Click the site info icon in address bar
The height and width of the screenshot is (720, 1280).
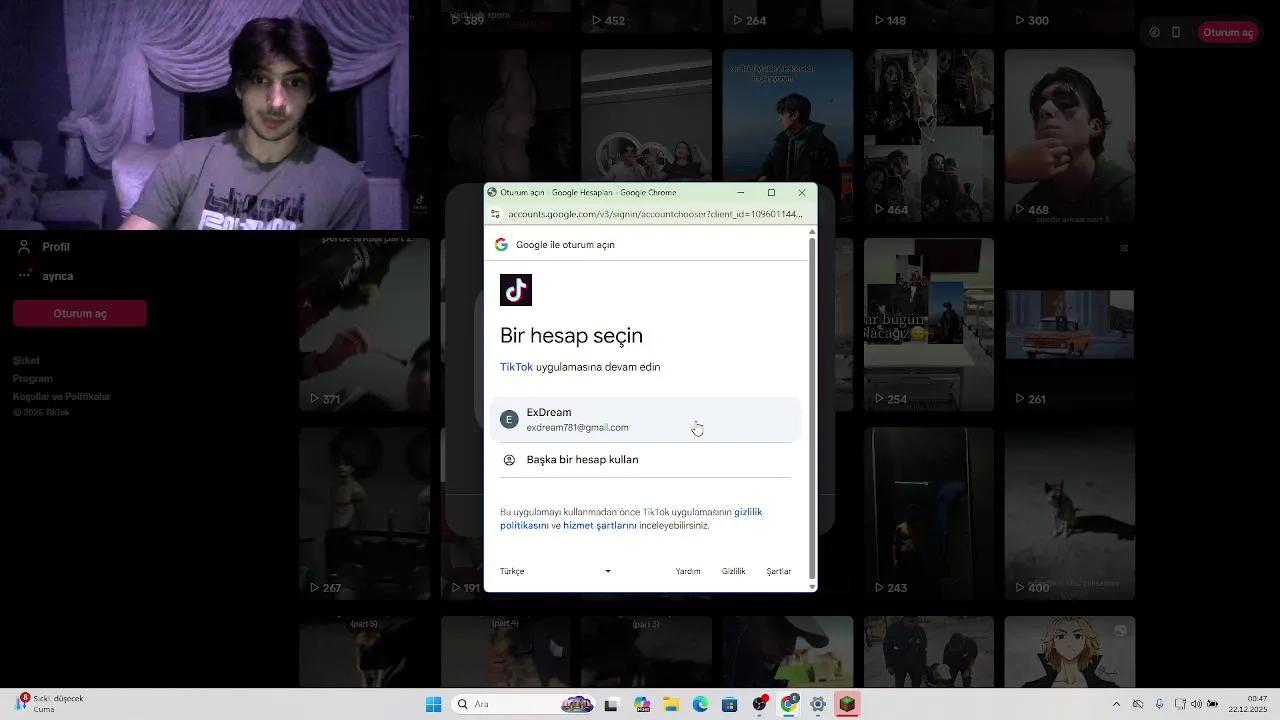495,214
